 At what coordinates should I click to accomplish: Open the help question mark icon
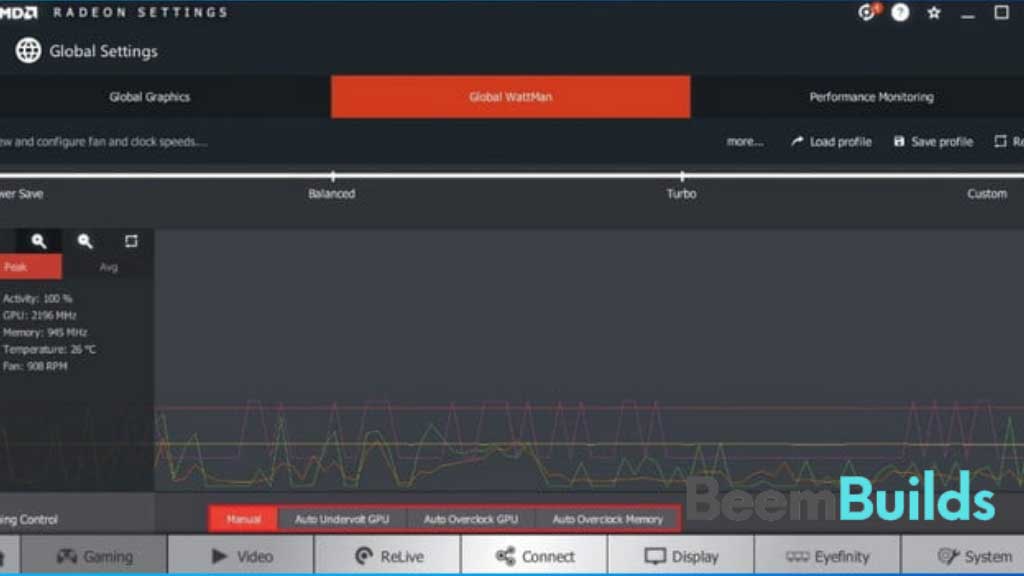(900, 12)
